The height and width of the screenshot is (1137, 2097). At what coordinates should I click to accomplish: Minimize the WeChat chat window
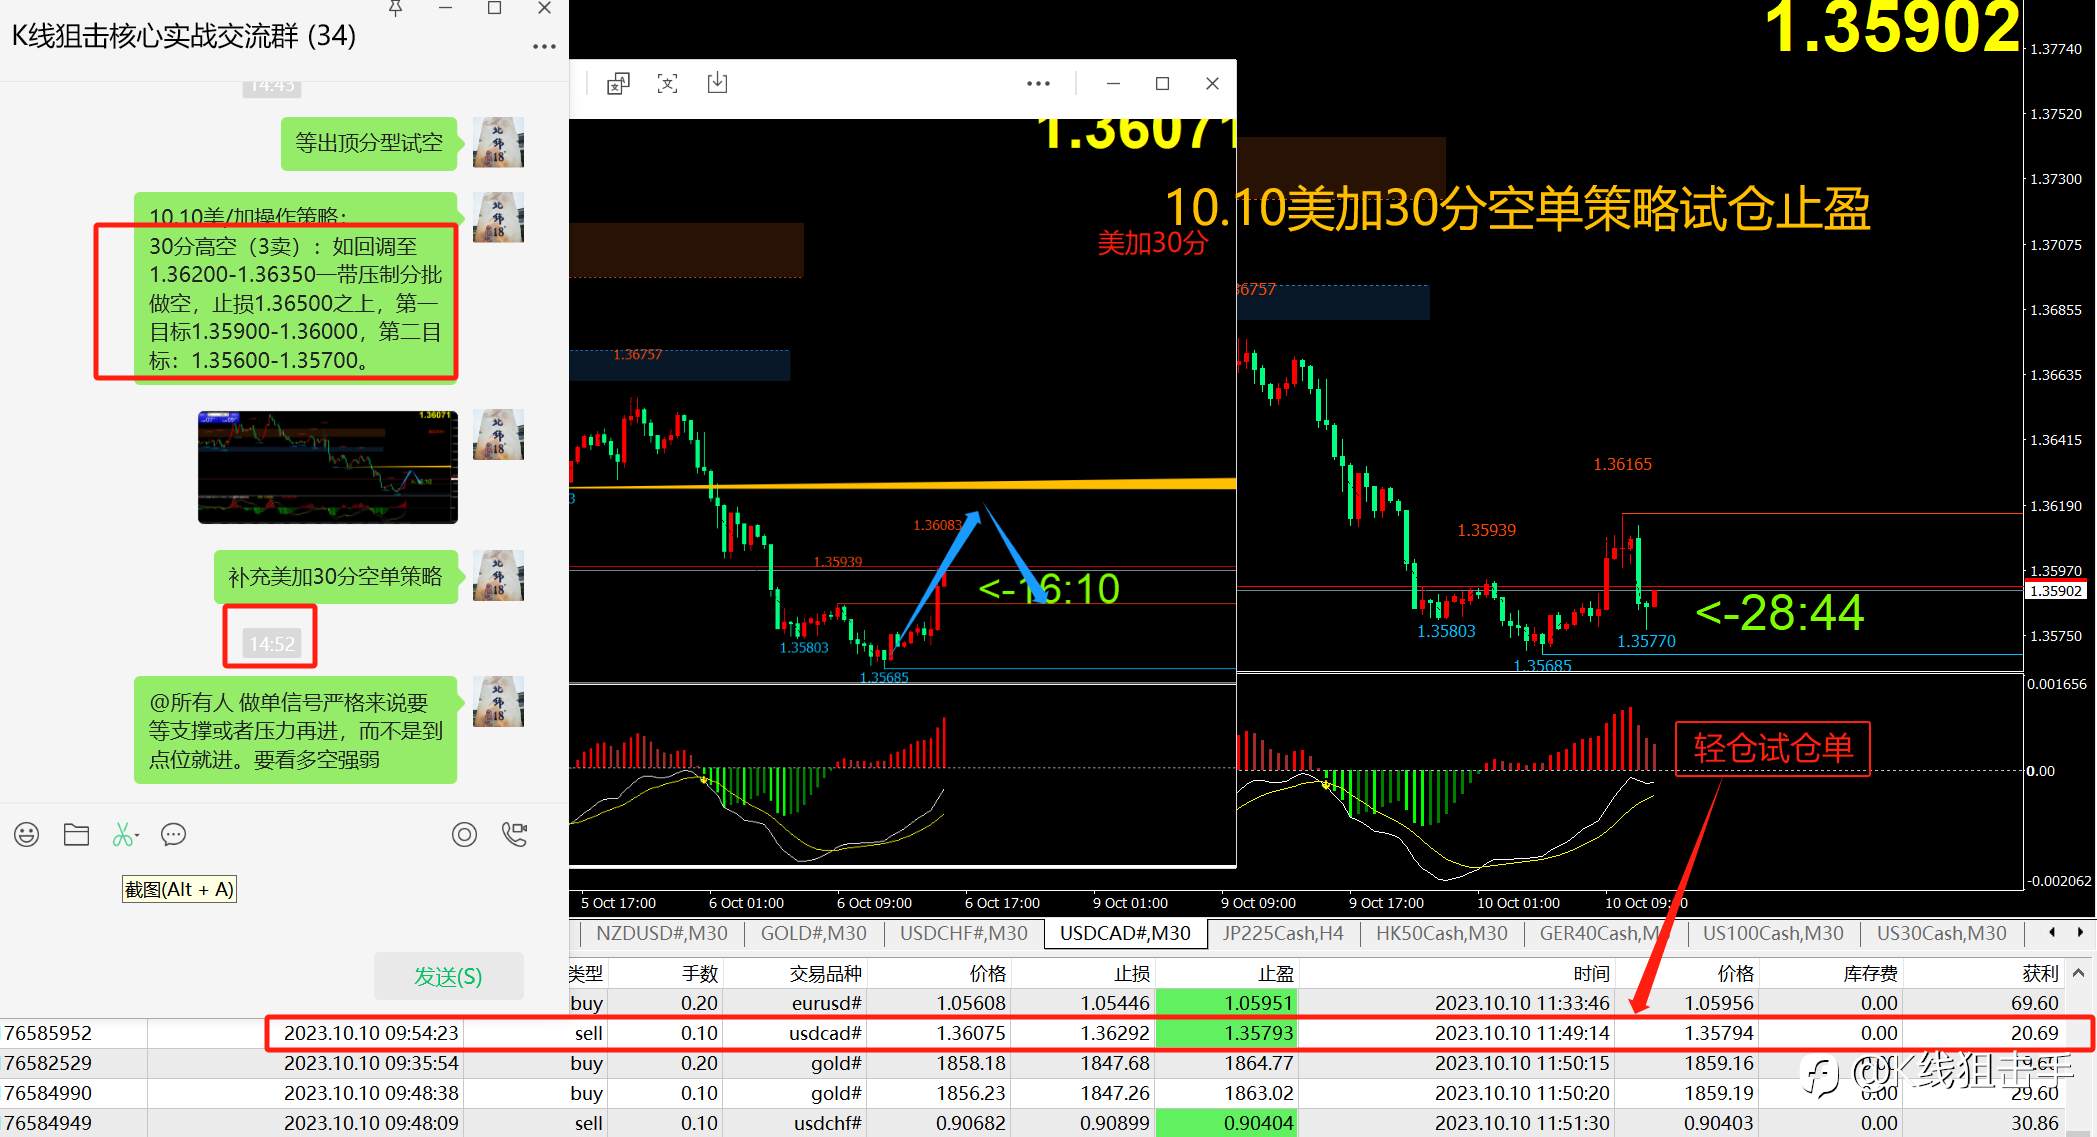(445, 8)
